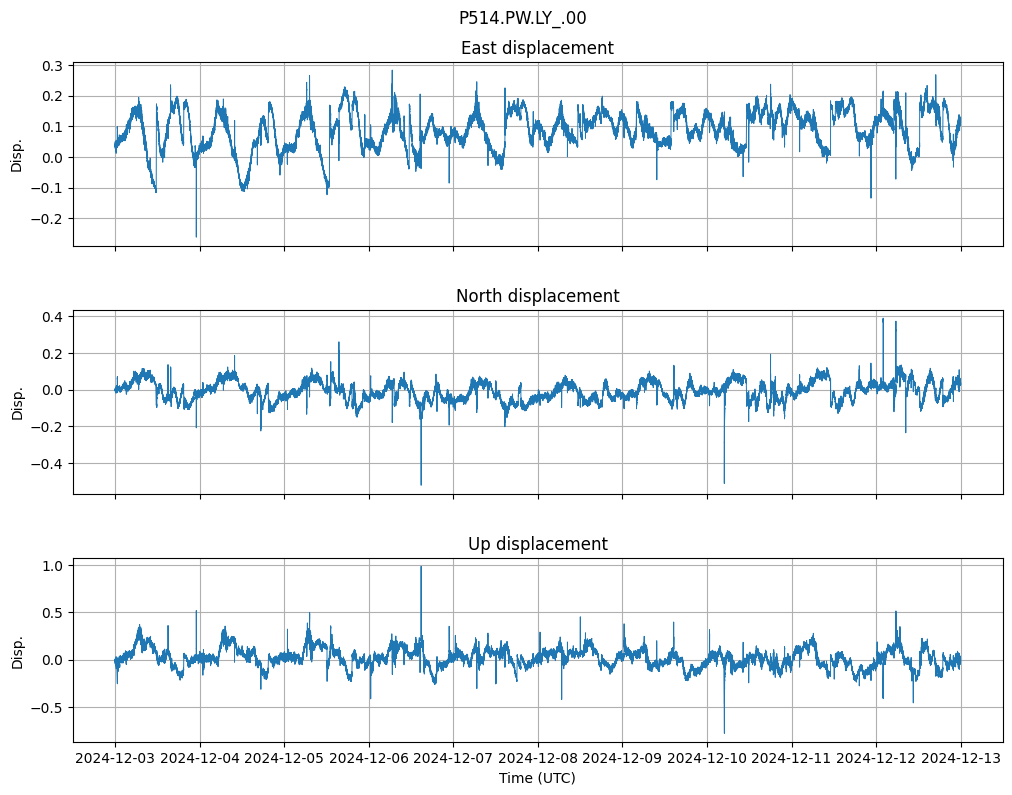This screenshot has height=795, width=1012.
Task: Click the Up plot's Disp. y-axis label
Action: point(16,649)
